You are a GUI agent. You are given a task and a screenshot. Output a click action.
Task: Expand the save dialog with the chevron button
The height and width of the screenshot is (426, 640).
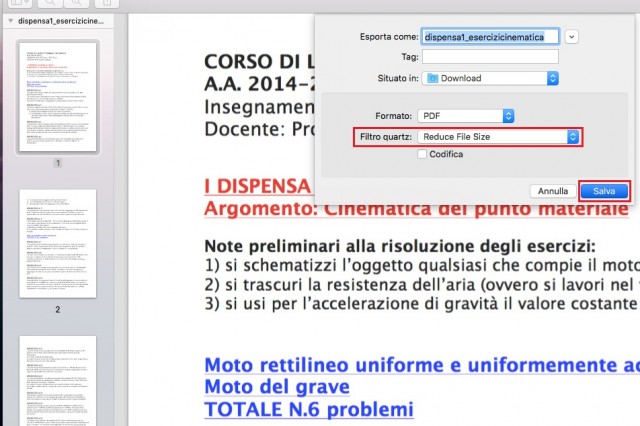pos(571,37)
